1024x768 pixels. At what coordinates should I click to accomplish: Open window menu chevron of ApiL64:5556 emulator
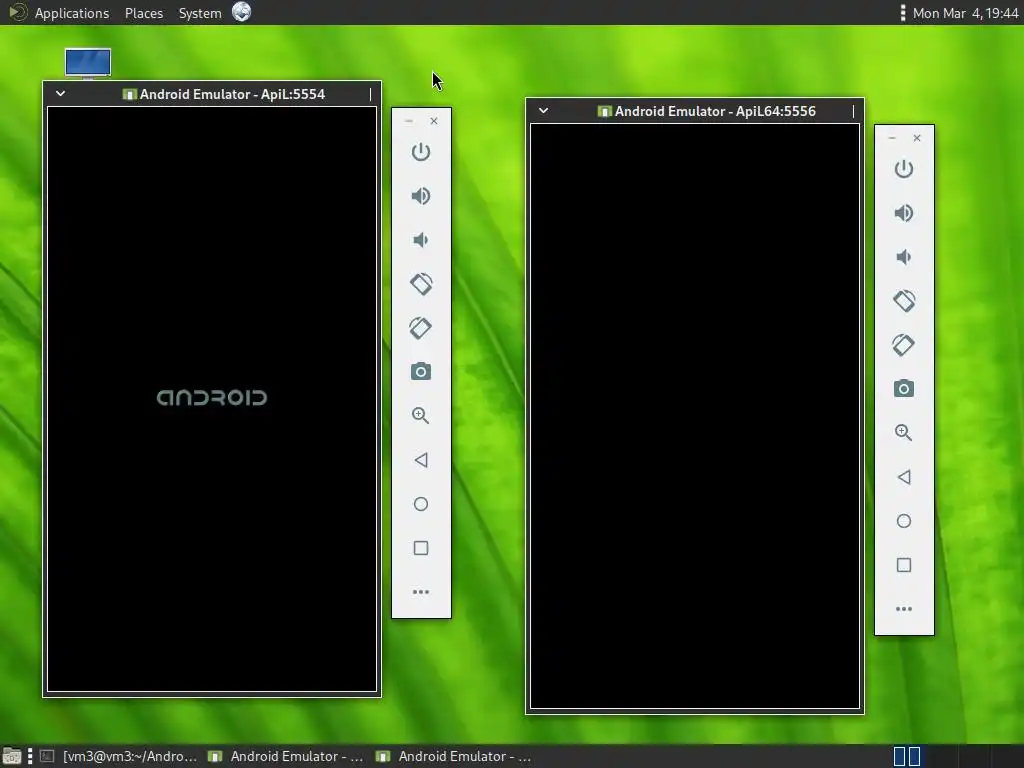pyautogui.click(x=543, y=110)
